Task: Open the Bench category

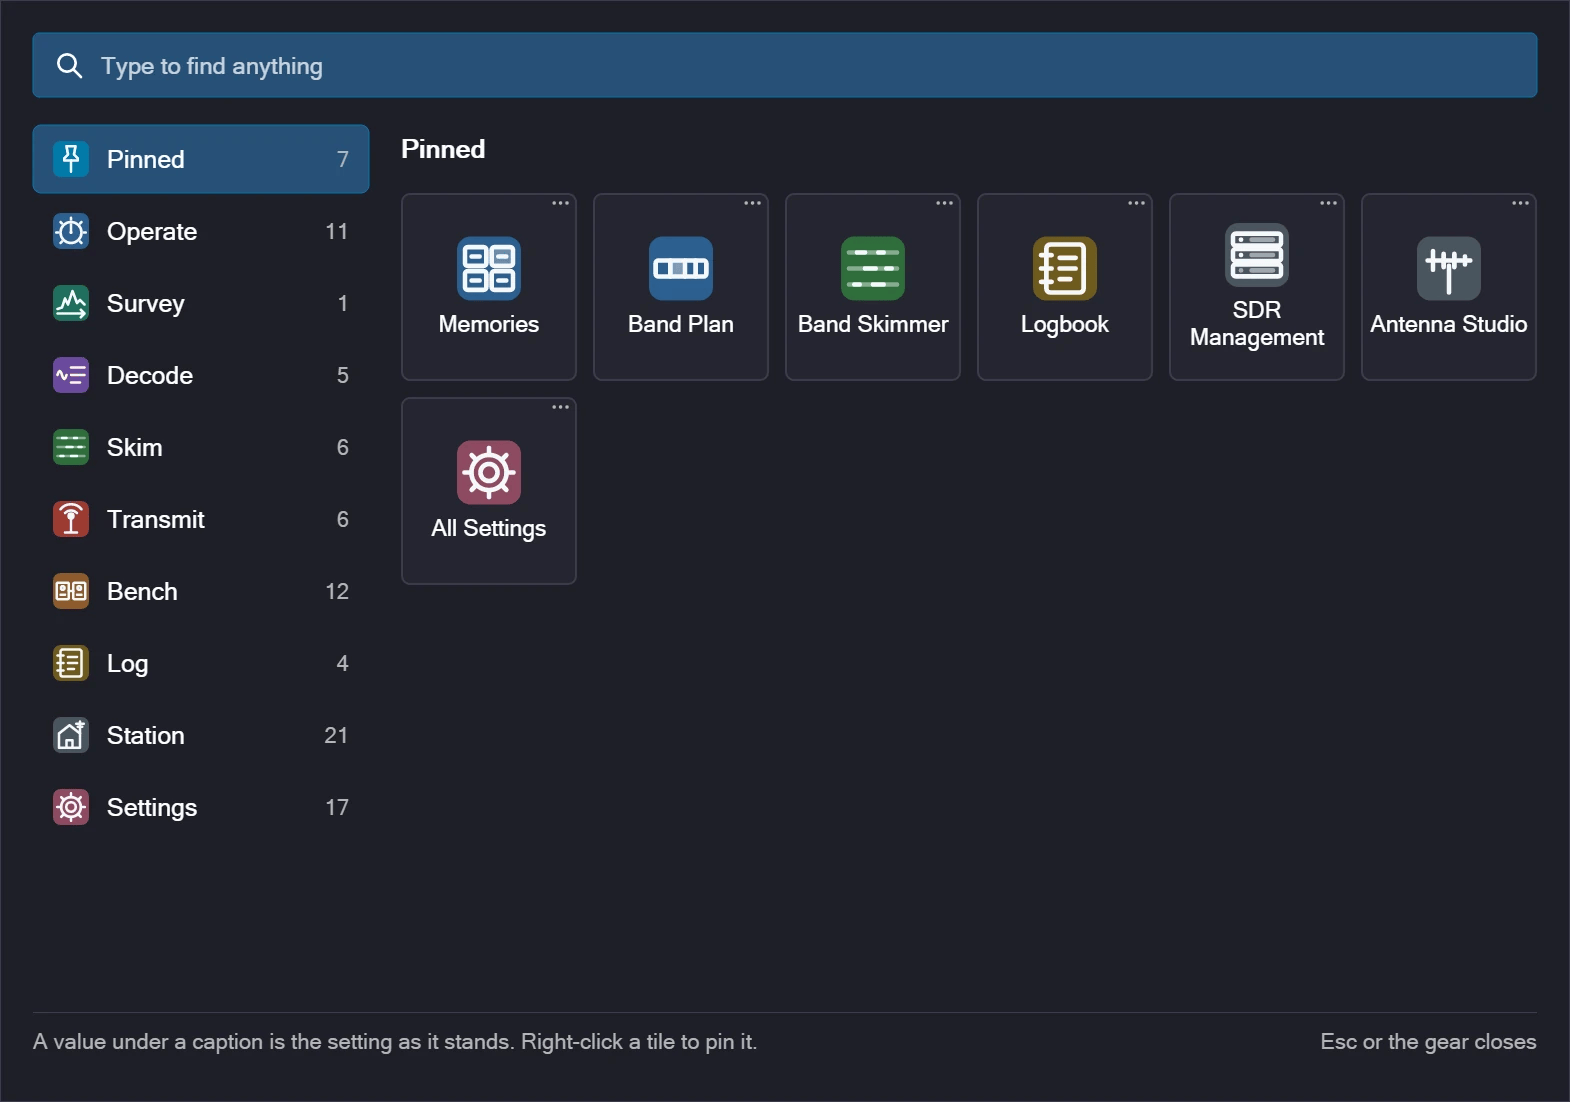Action: (x=201, y=591)
